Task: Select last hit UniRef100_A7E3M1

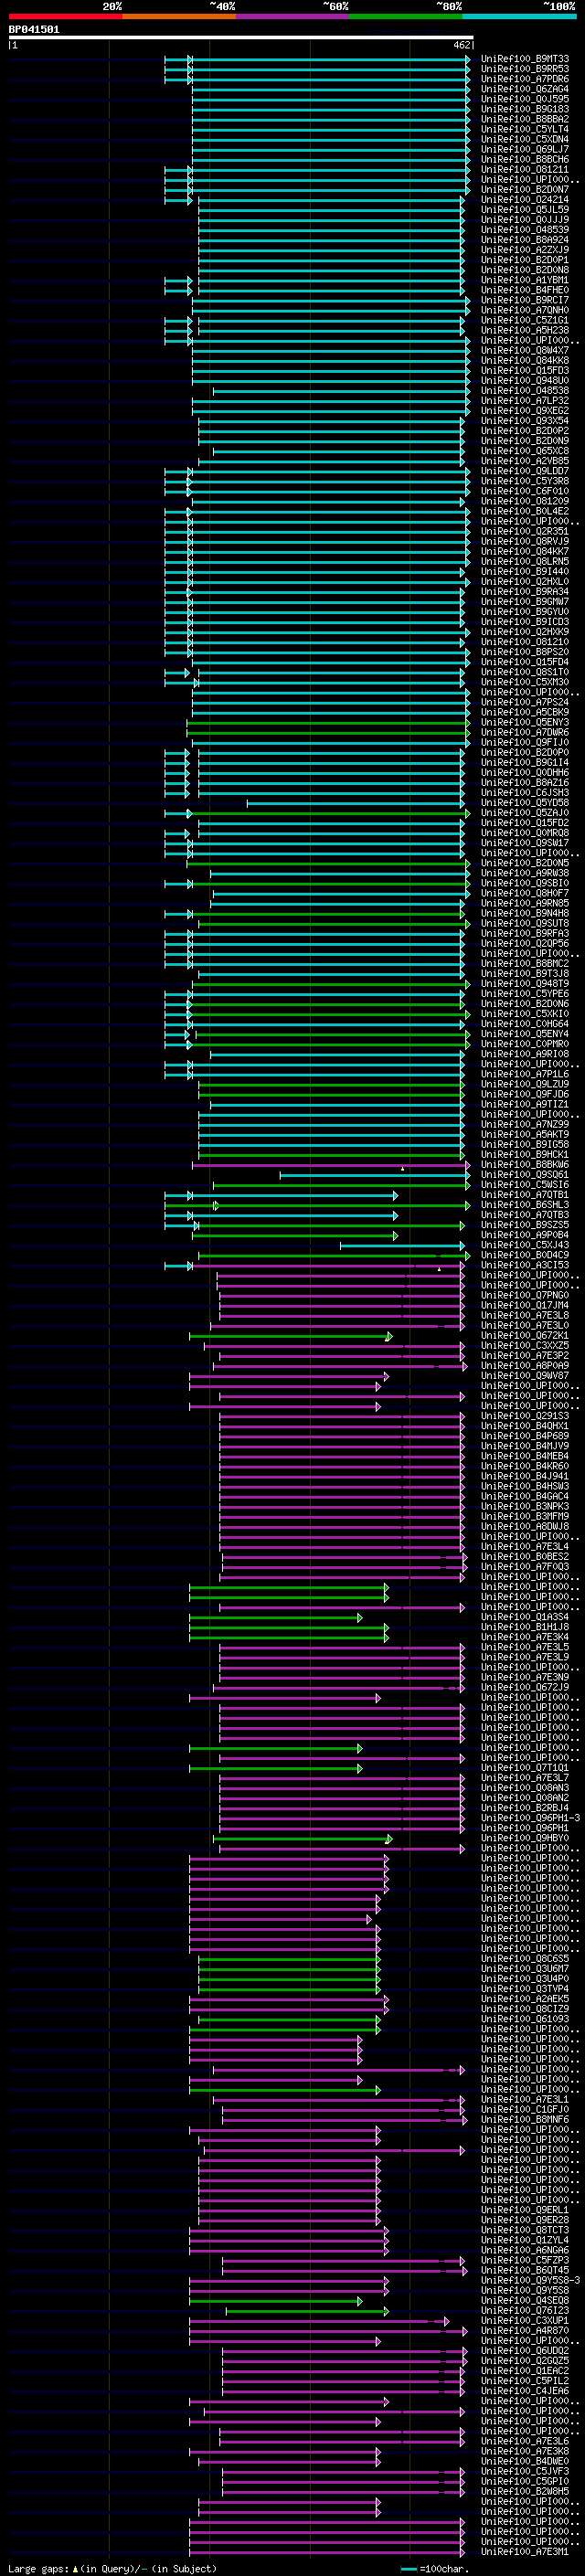Action: coord(525,2551)
